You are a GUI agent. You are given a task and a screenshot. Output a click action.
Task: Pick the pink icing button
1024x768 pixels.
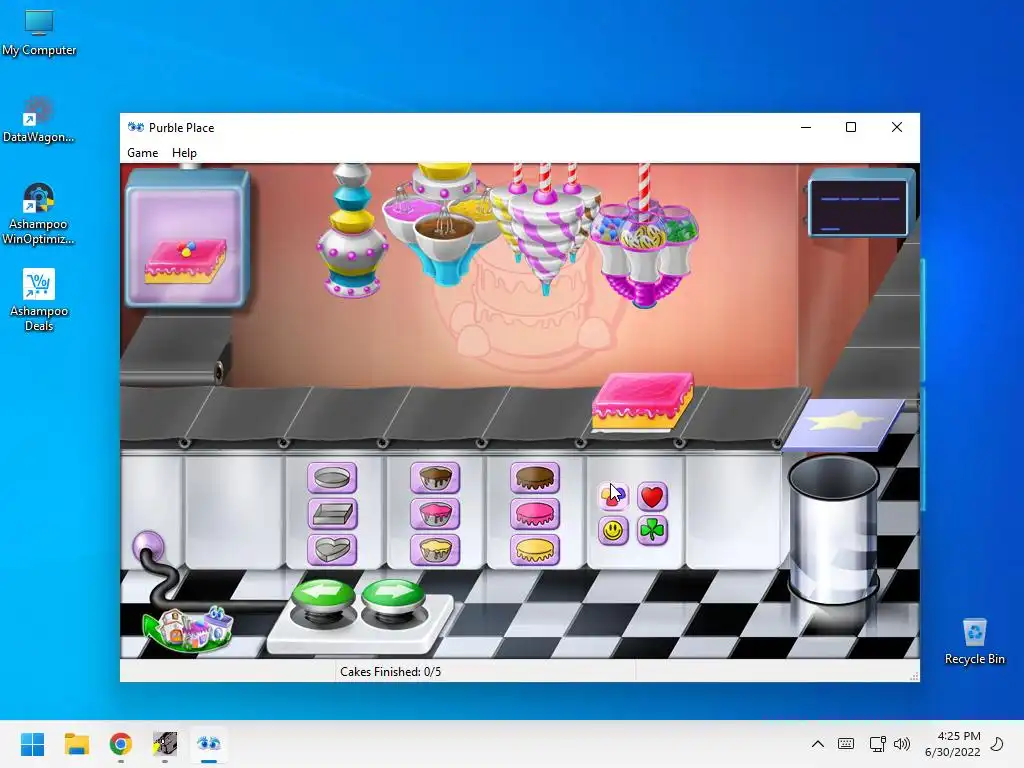point(535,513)
